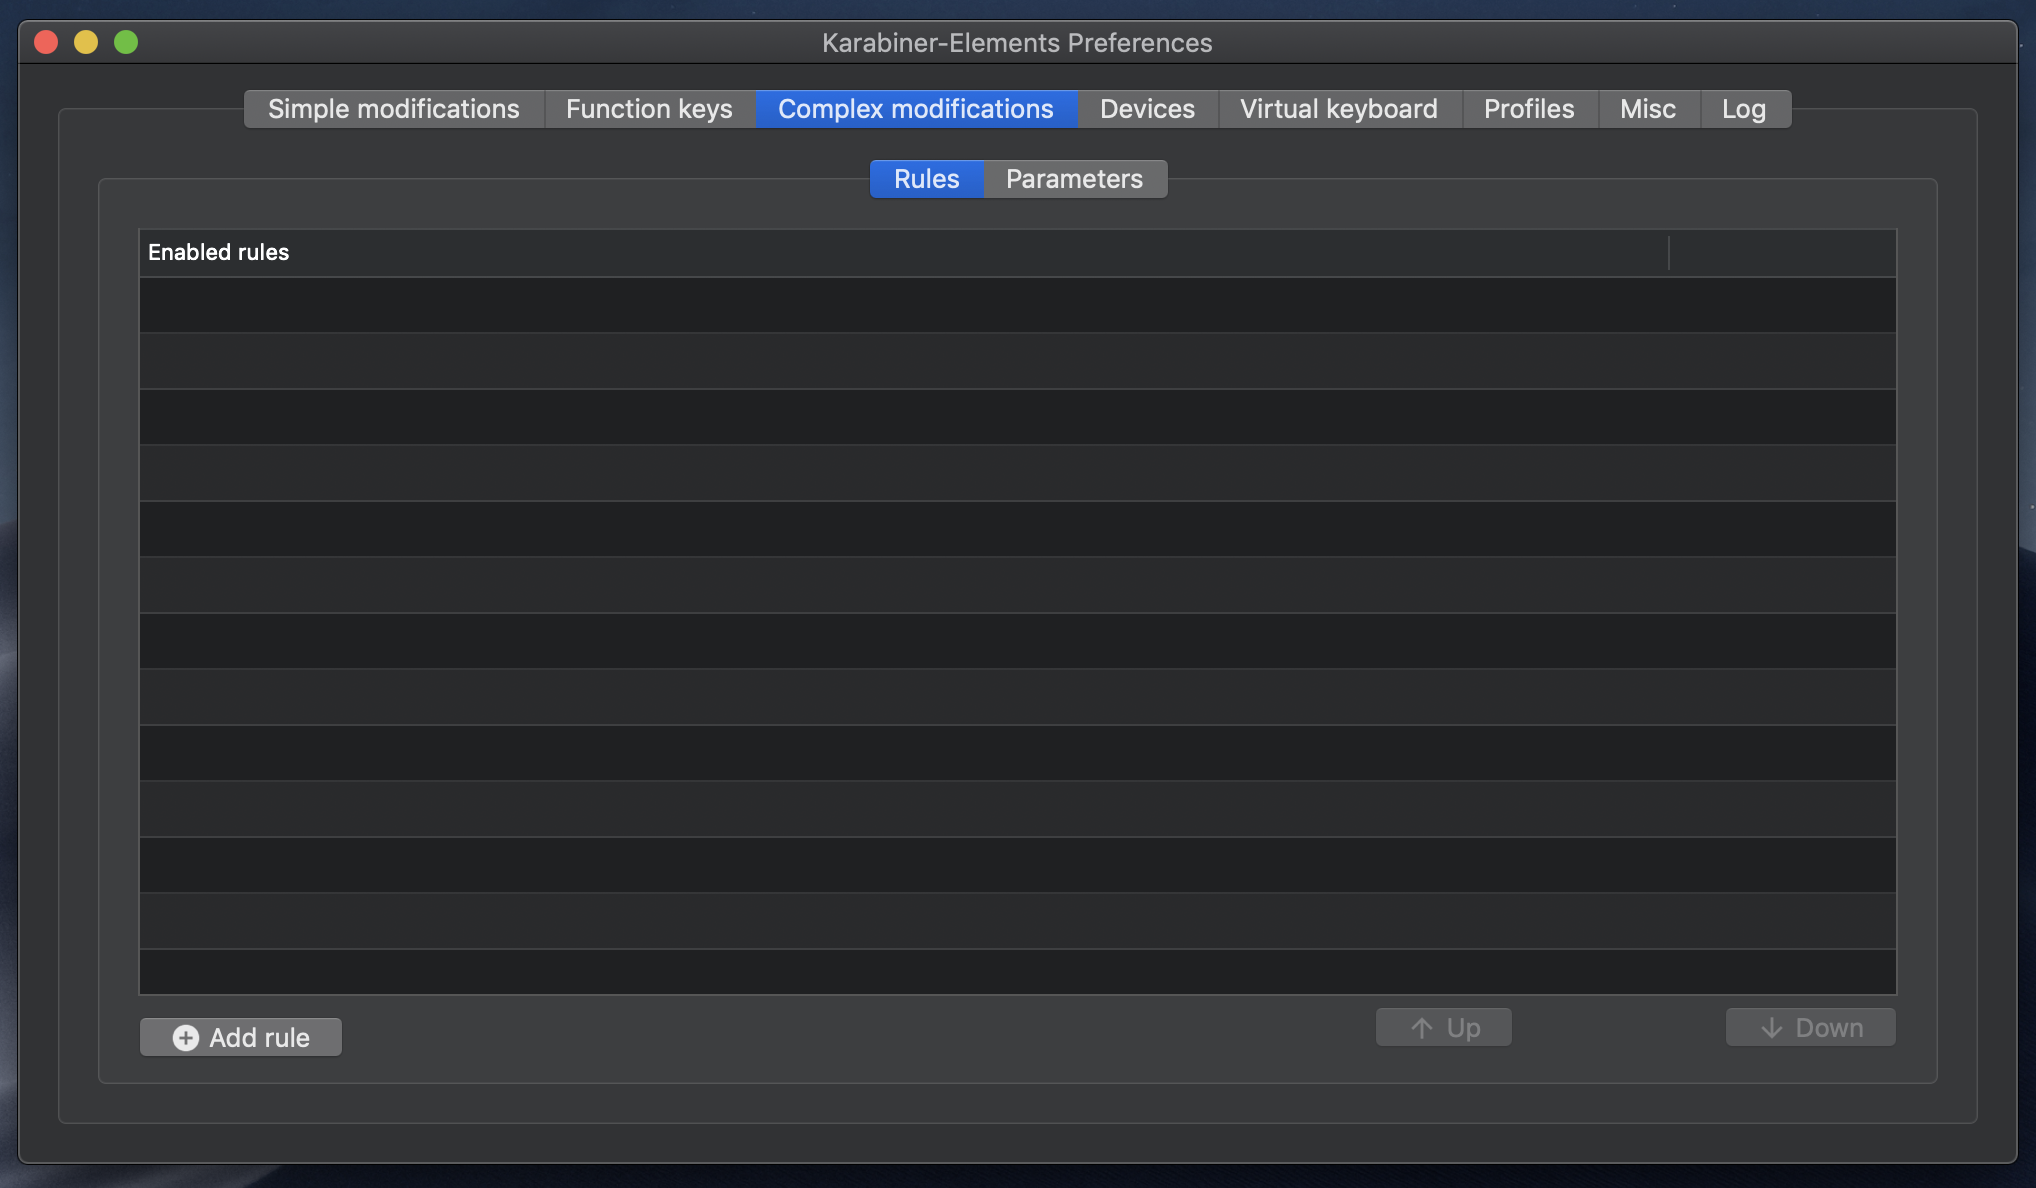The image size is (2036, 1188).
Task: Click the Parameters sub-tab toggle
Action: pyautogui.click(x=1075, y=178)
